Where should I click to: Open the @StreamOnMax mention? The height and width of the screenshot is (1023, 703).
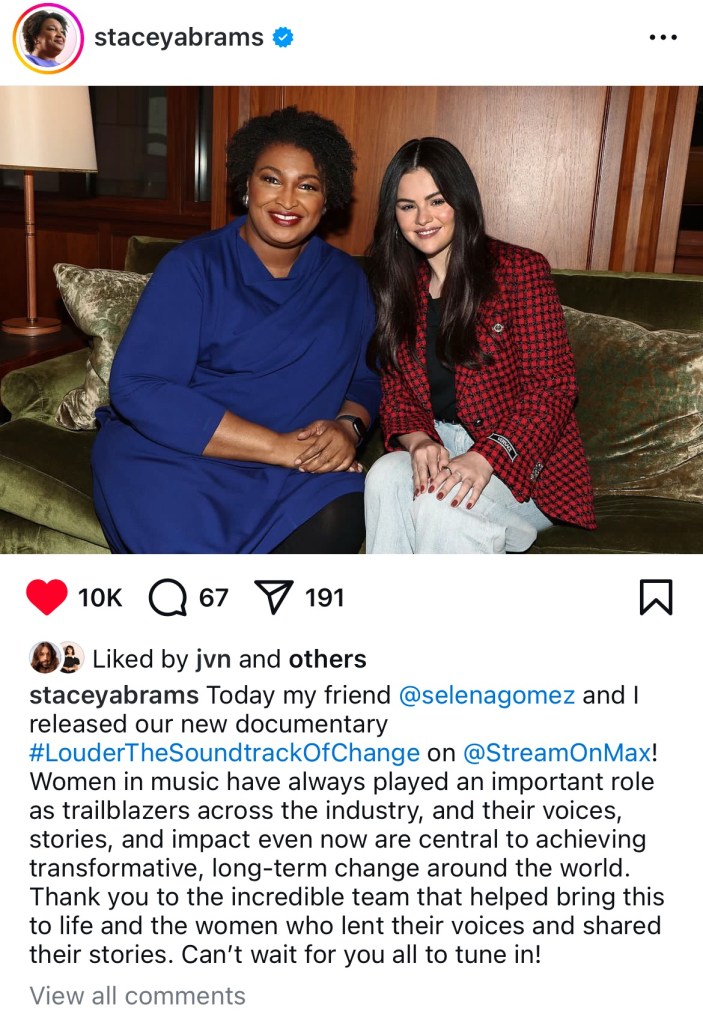tap(557, 753)
